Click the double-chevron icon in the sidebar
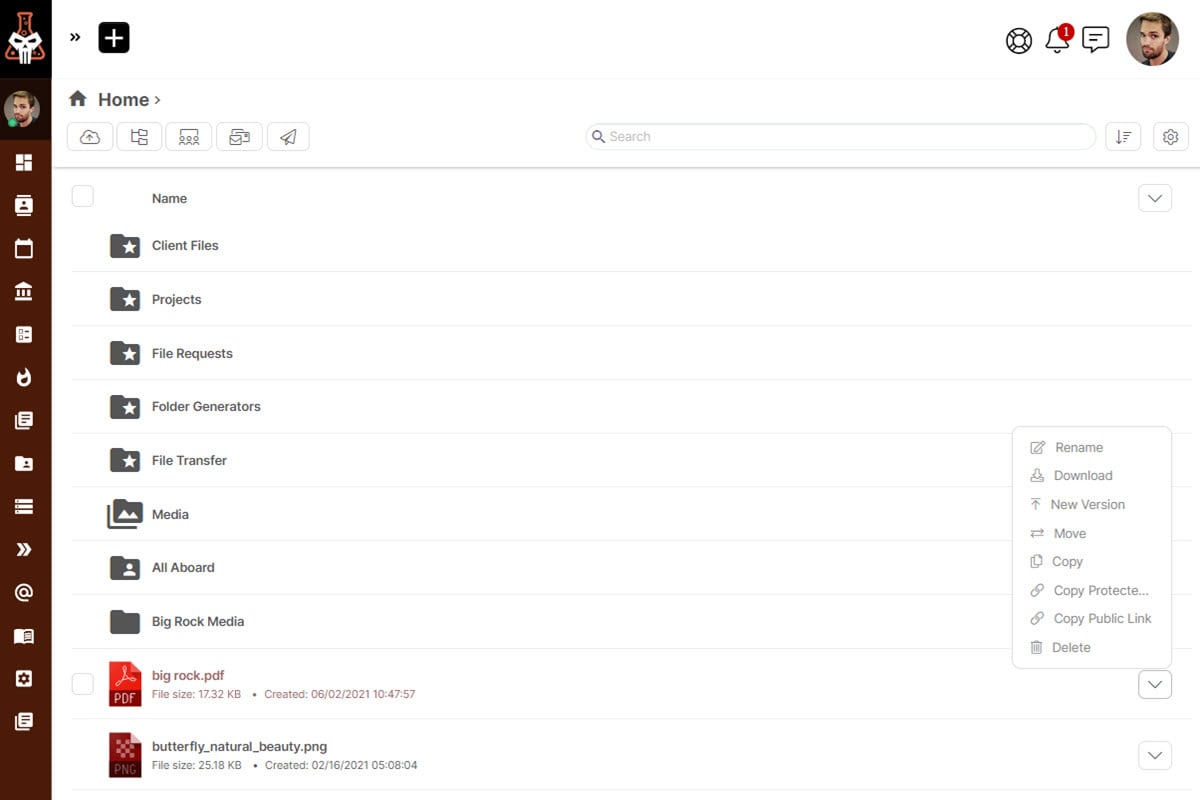1200x800 pixels. (x=24, y=549)
